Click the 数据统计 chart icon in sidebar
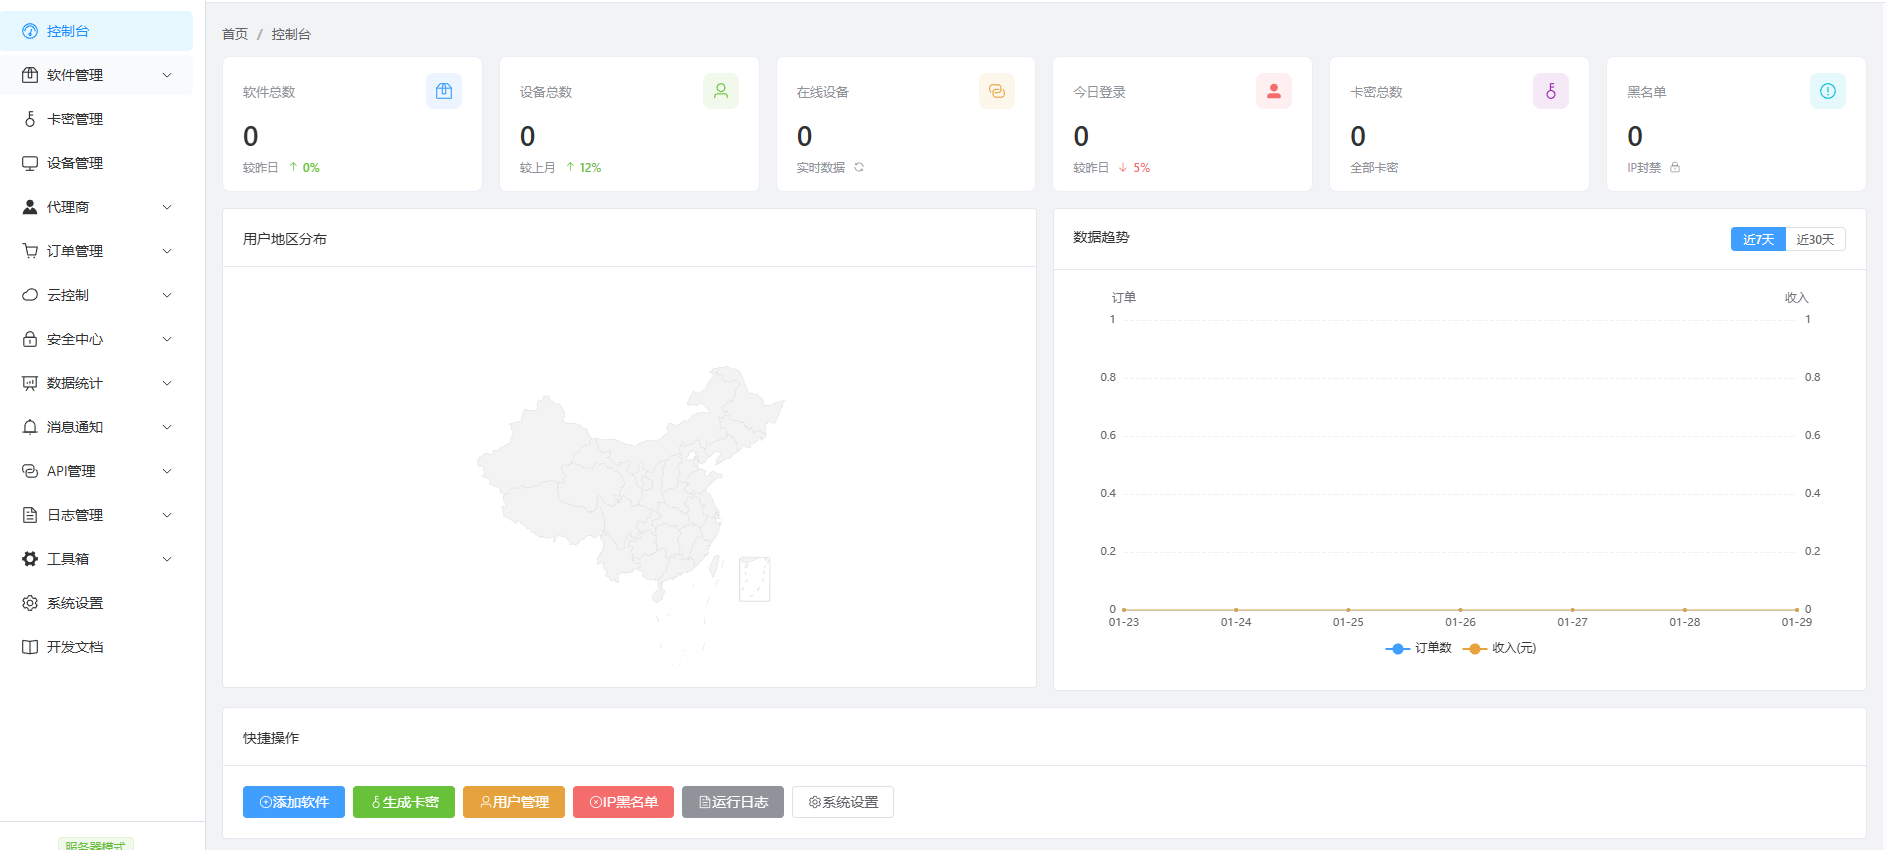 (x=30, y=383)
